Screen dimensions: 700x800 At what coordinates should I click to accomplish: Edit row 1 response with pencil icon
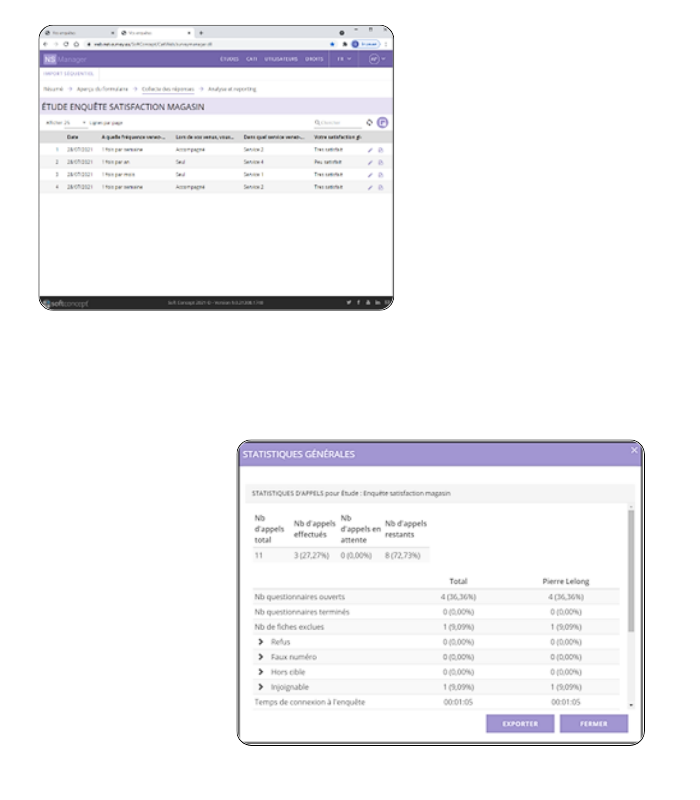(x=370, y=150)
